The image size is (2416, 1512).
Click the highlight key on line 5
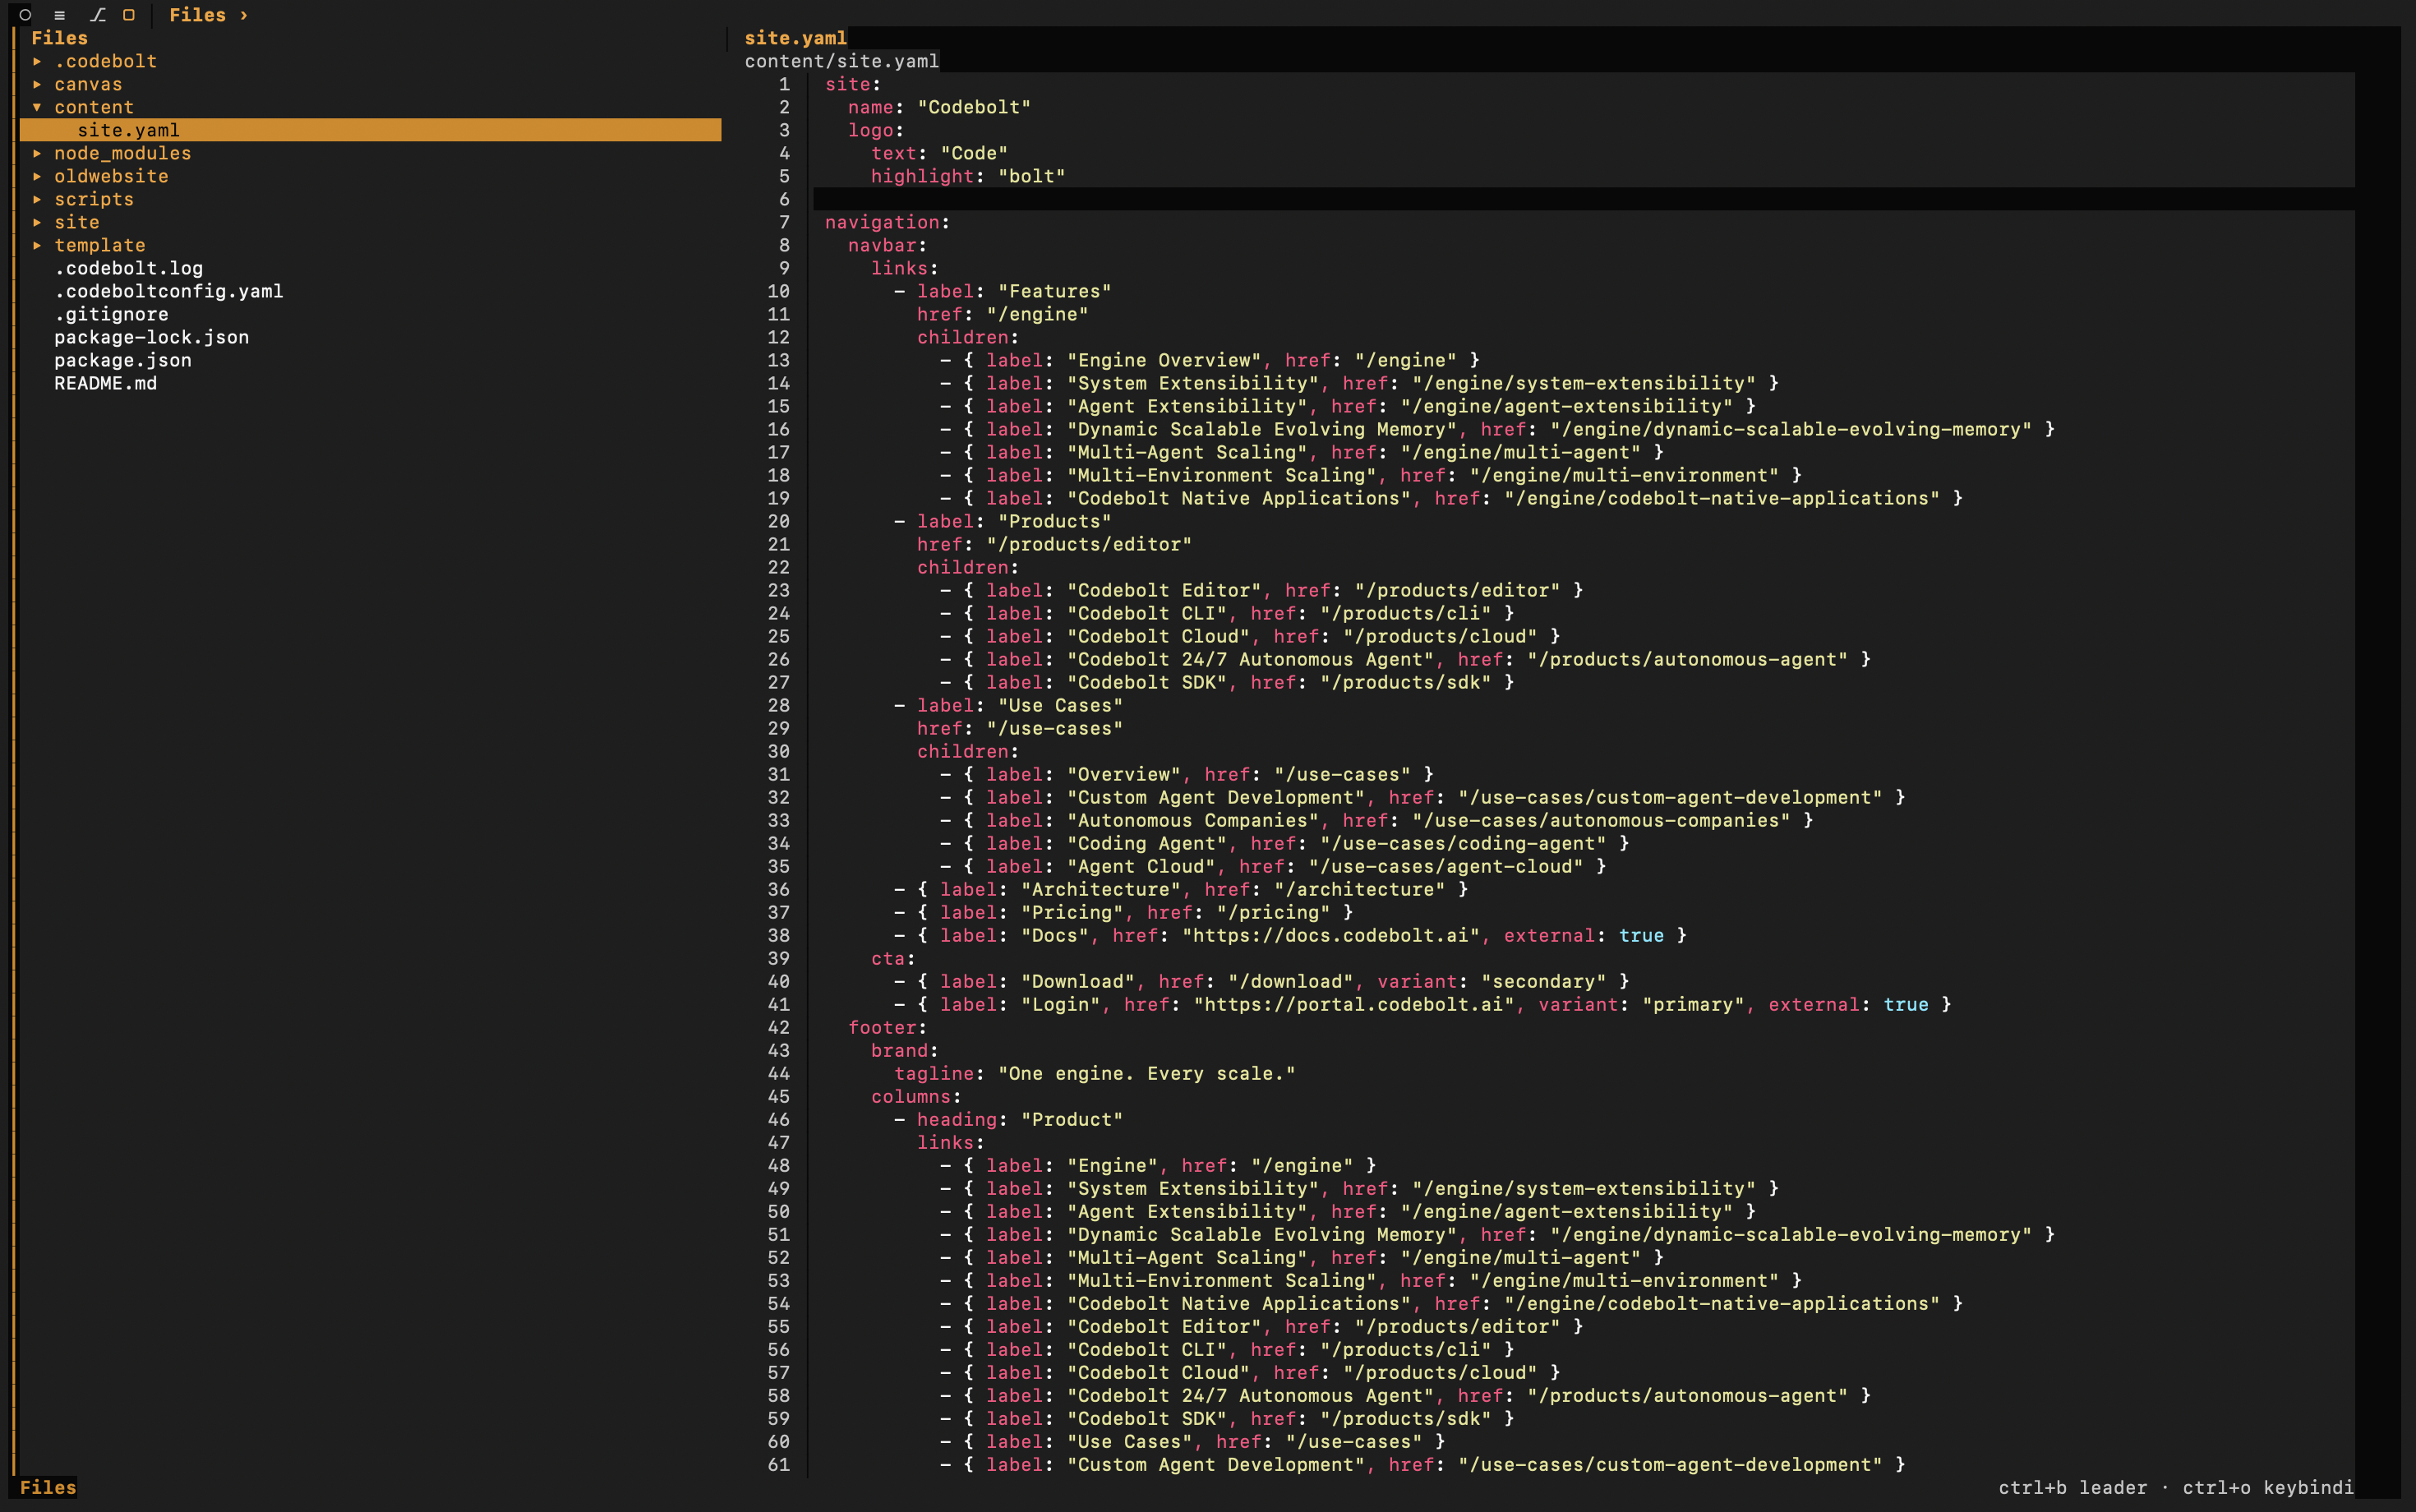tap(922, 176)
